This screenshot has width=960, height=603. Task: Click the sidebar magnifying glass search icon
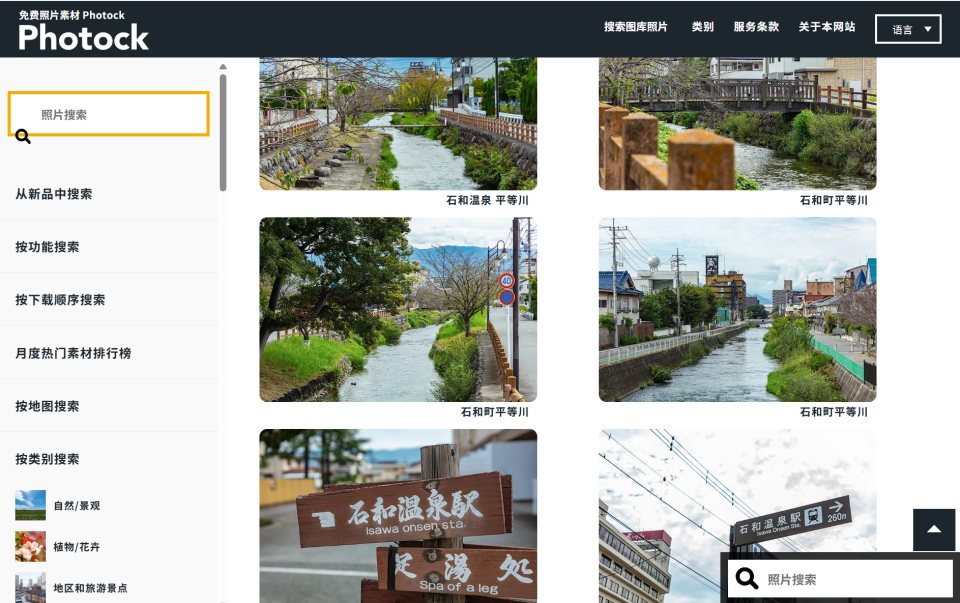point(23,136)
